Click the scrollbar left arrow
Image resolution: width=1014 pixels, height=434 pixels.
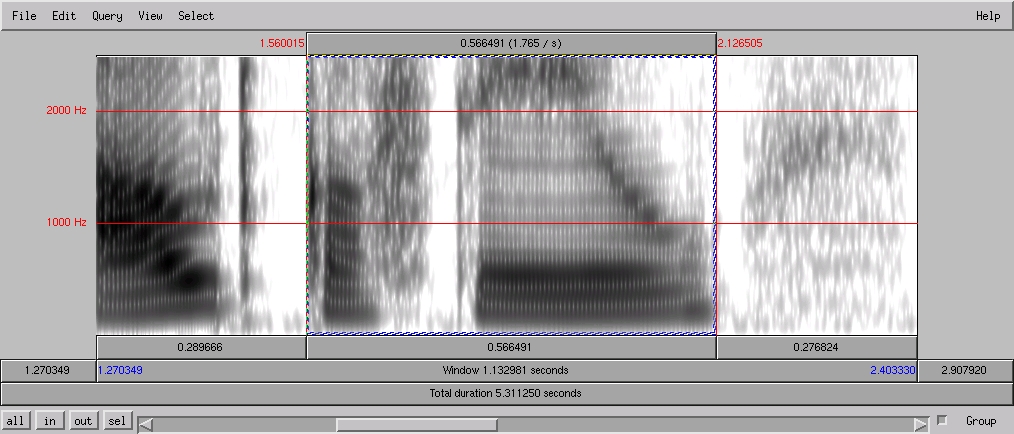146,425
